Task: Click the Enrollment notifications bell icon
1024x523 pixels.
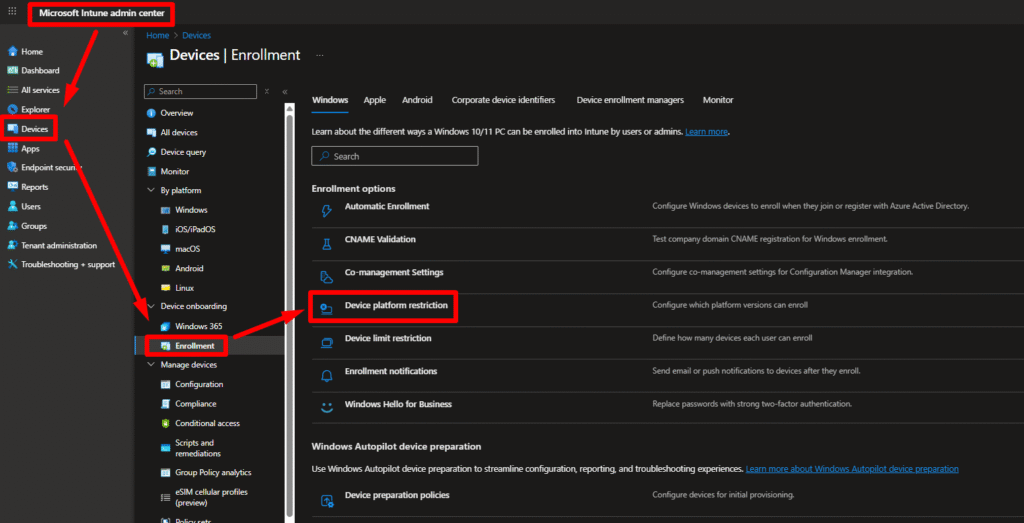Action: (327, 375)
